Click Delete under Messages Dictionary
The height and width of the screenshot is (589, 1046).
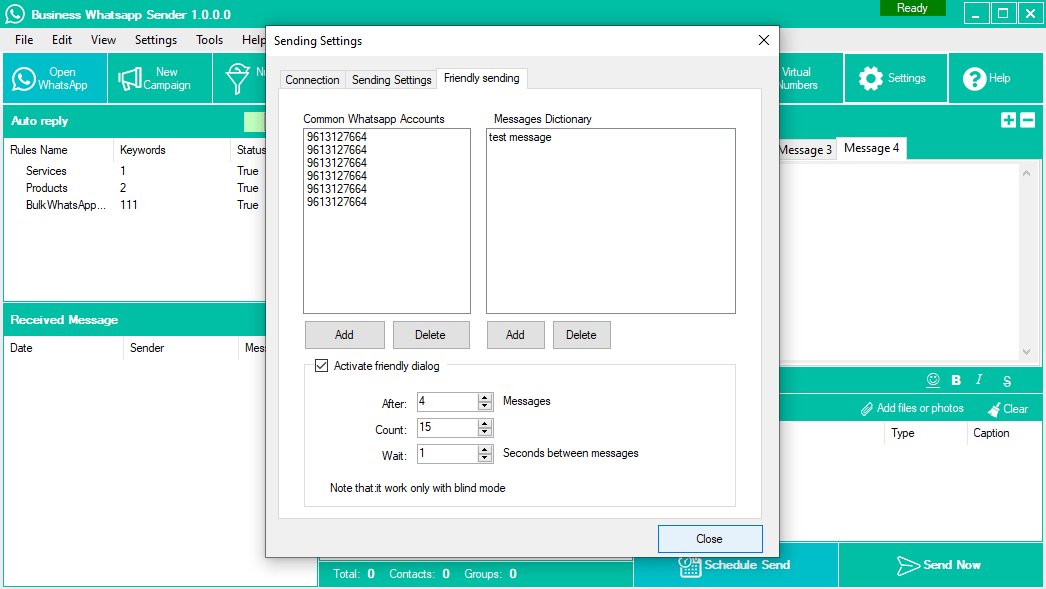pos(581,335)
